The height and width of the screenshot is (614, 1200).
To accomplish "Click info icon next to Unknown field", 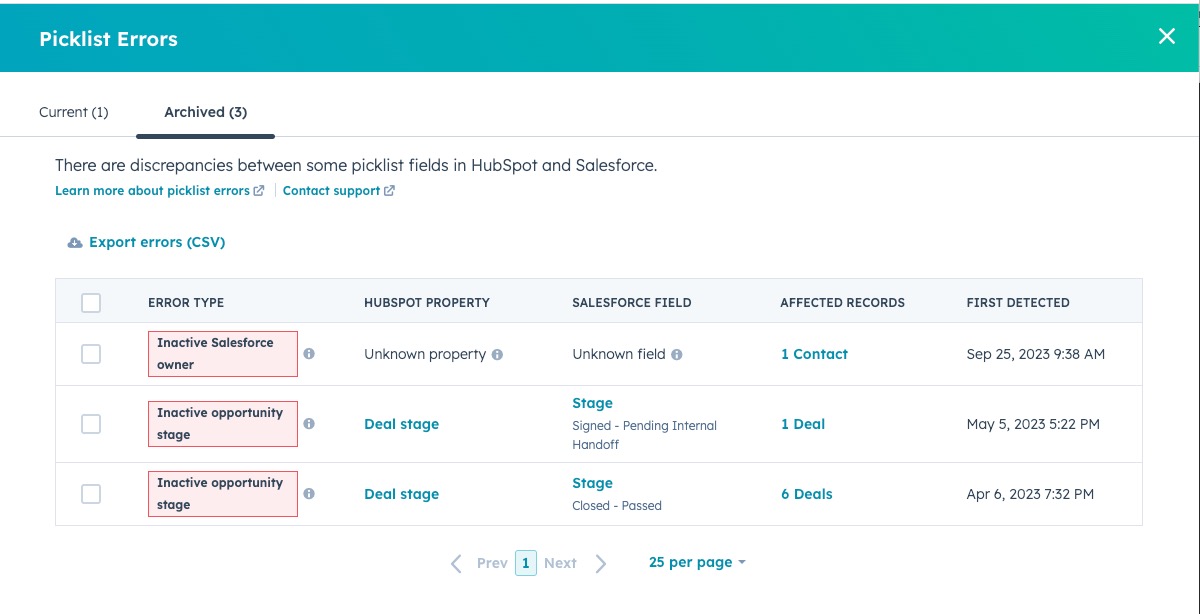I will pyautogui.click(x=677, y=354).
